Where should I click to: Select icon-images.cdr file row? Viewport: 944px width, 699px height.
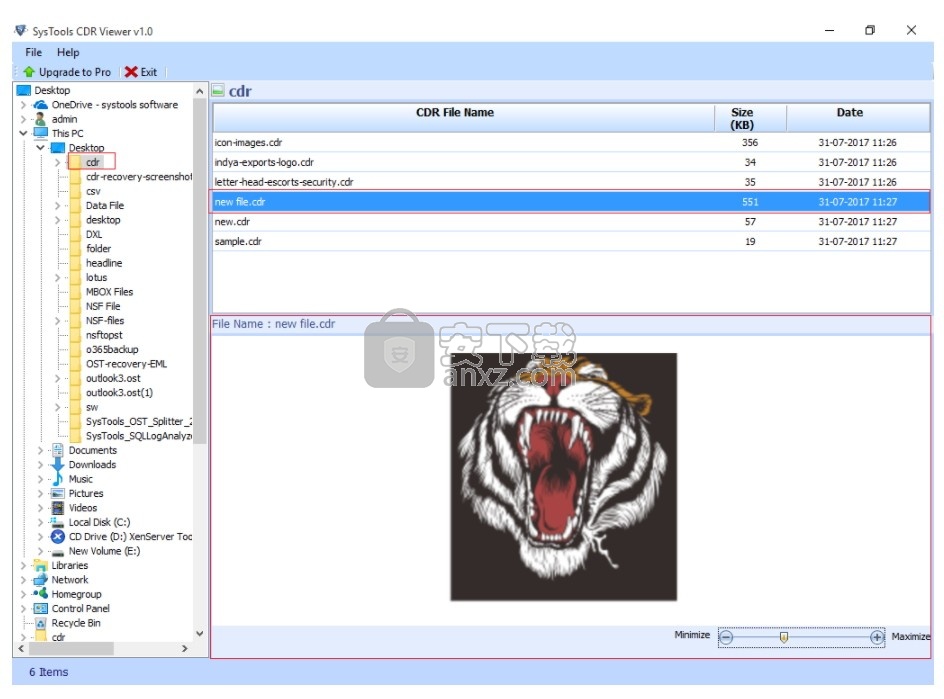[571, 143]
